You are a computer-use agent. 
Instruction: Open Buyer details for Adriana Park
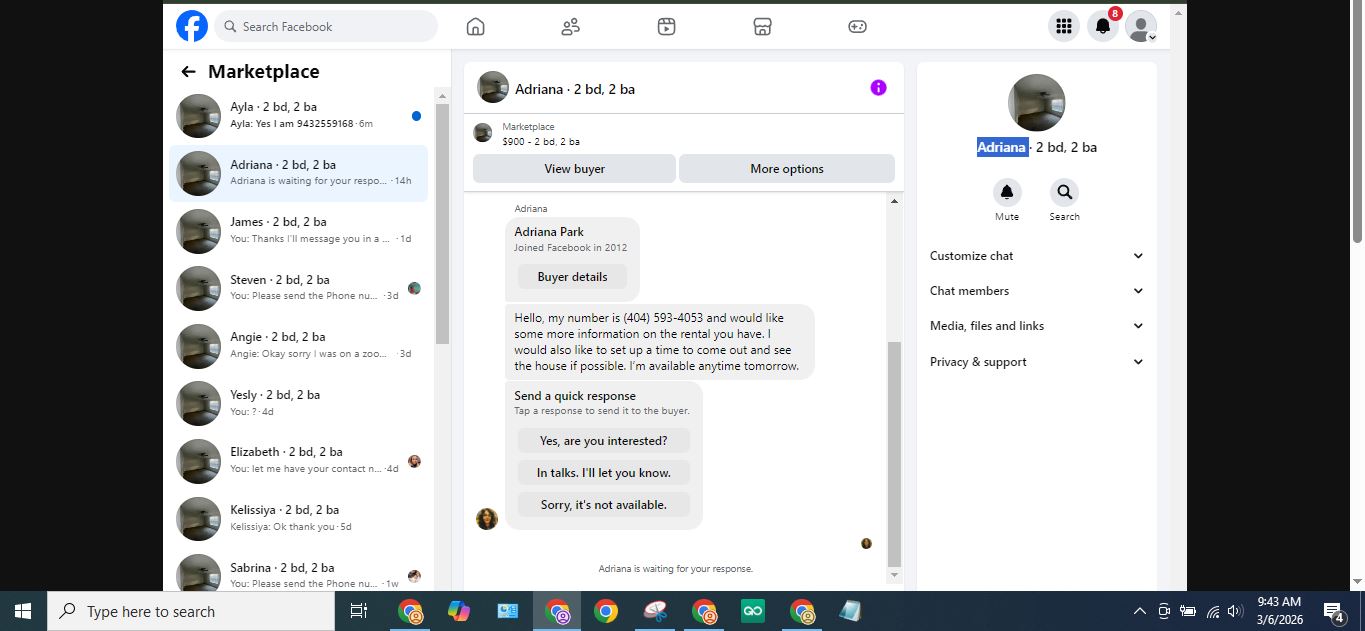(573, 277)
